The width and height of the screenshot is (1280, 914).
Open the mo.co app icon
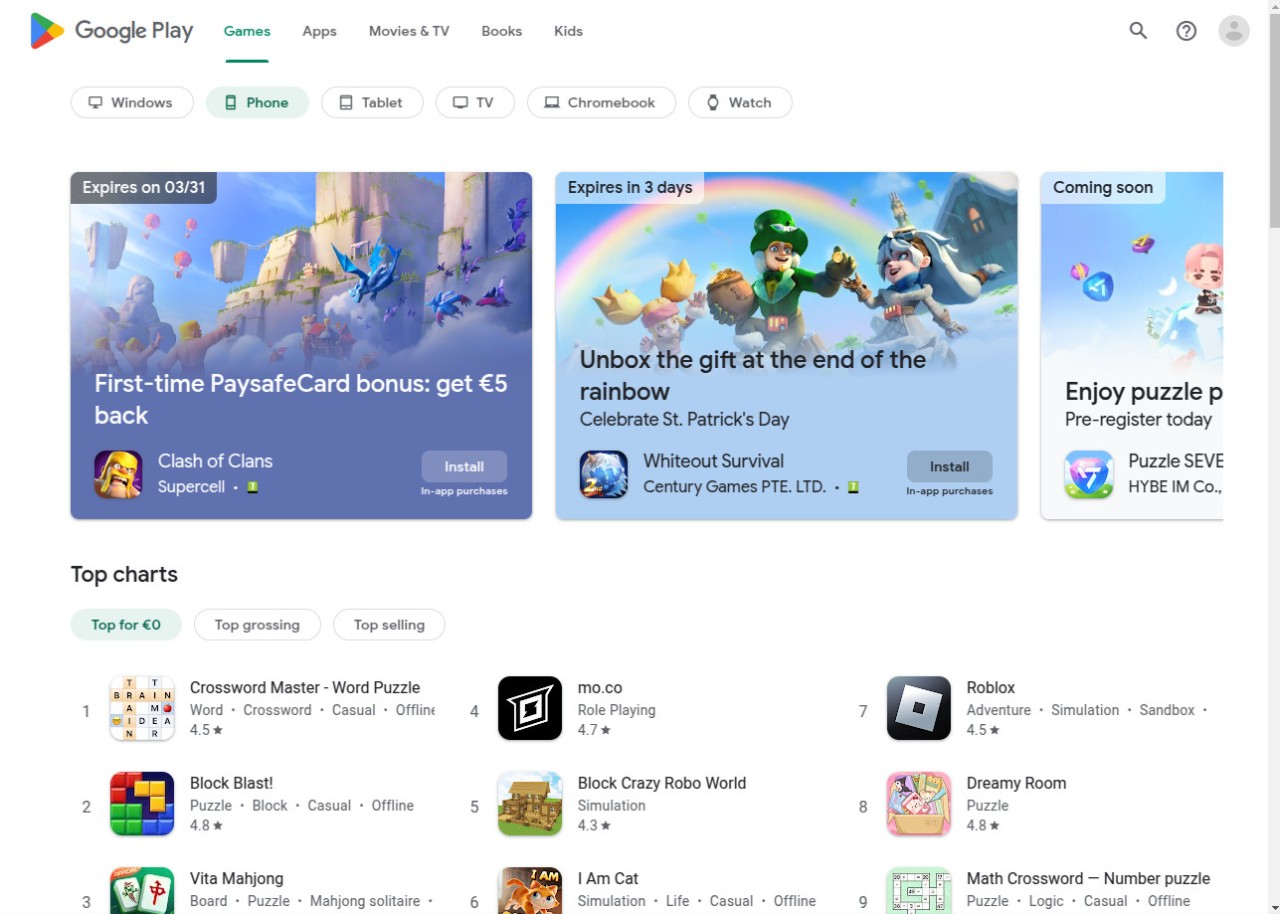coord(530,708)
